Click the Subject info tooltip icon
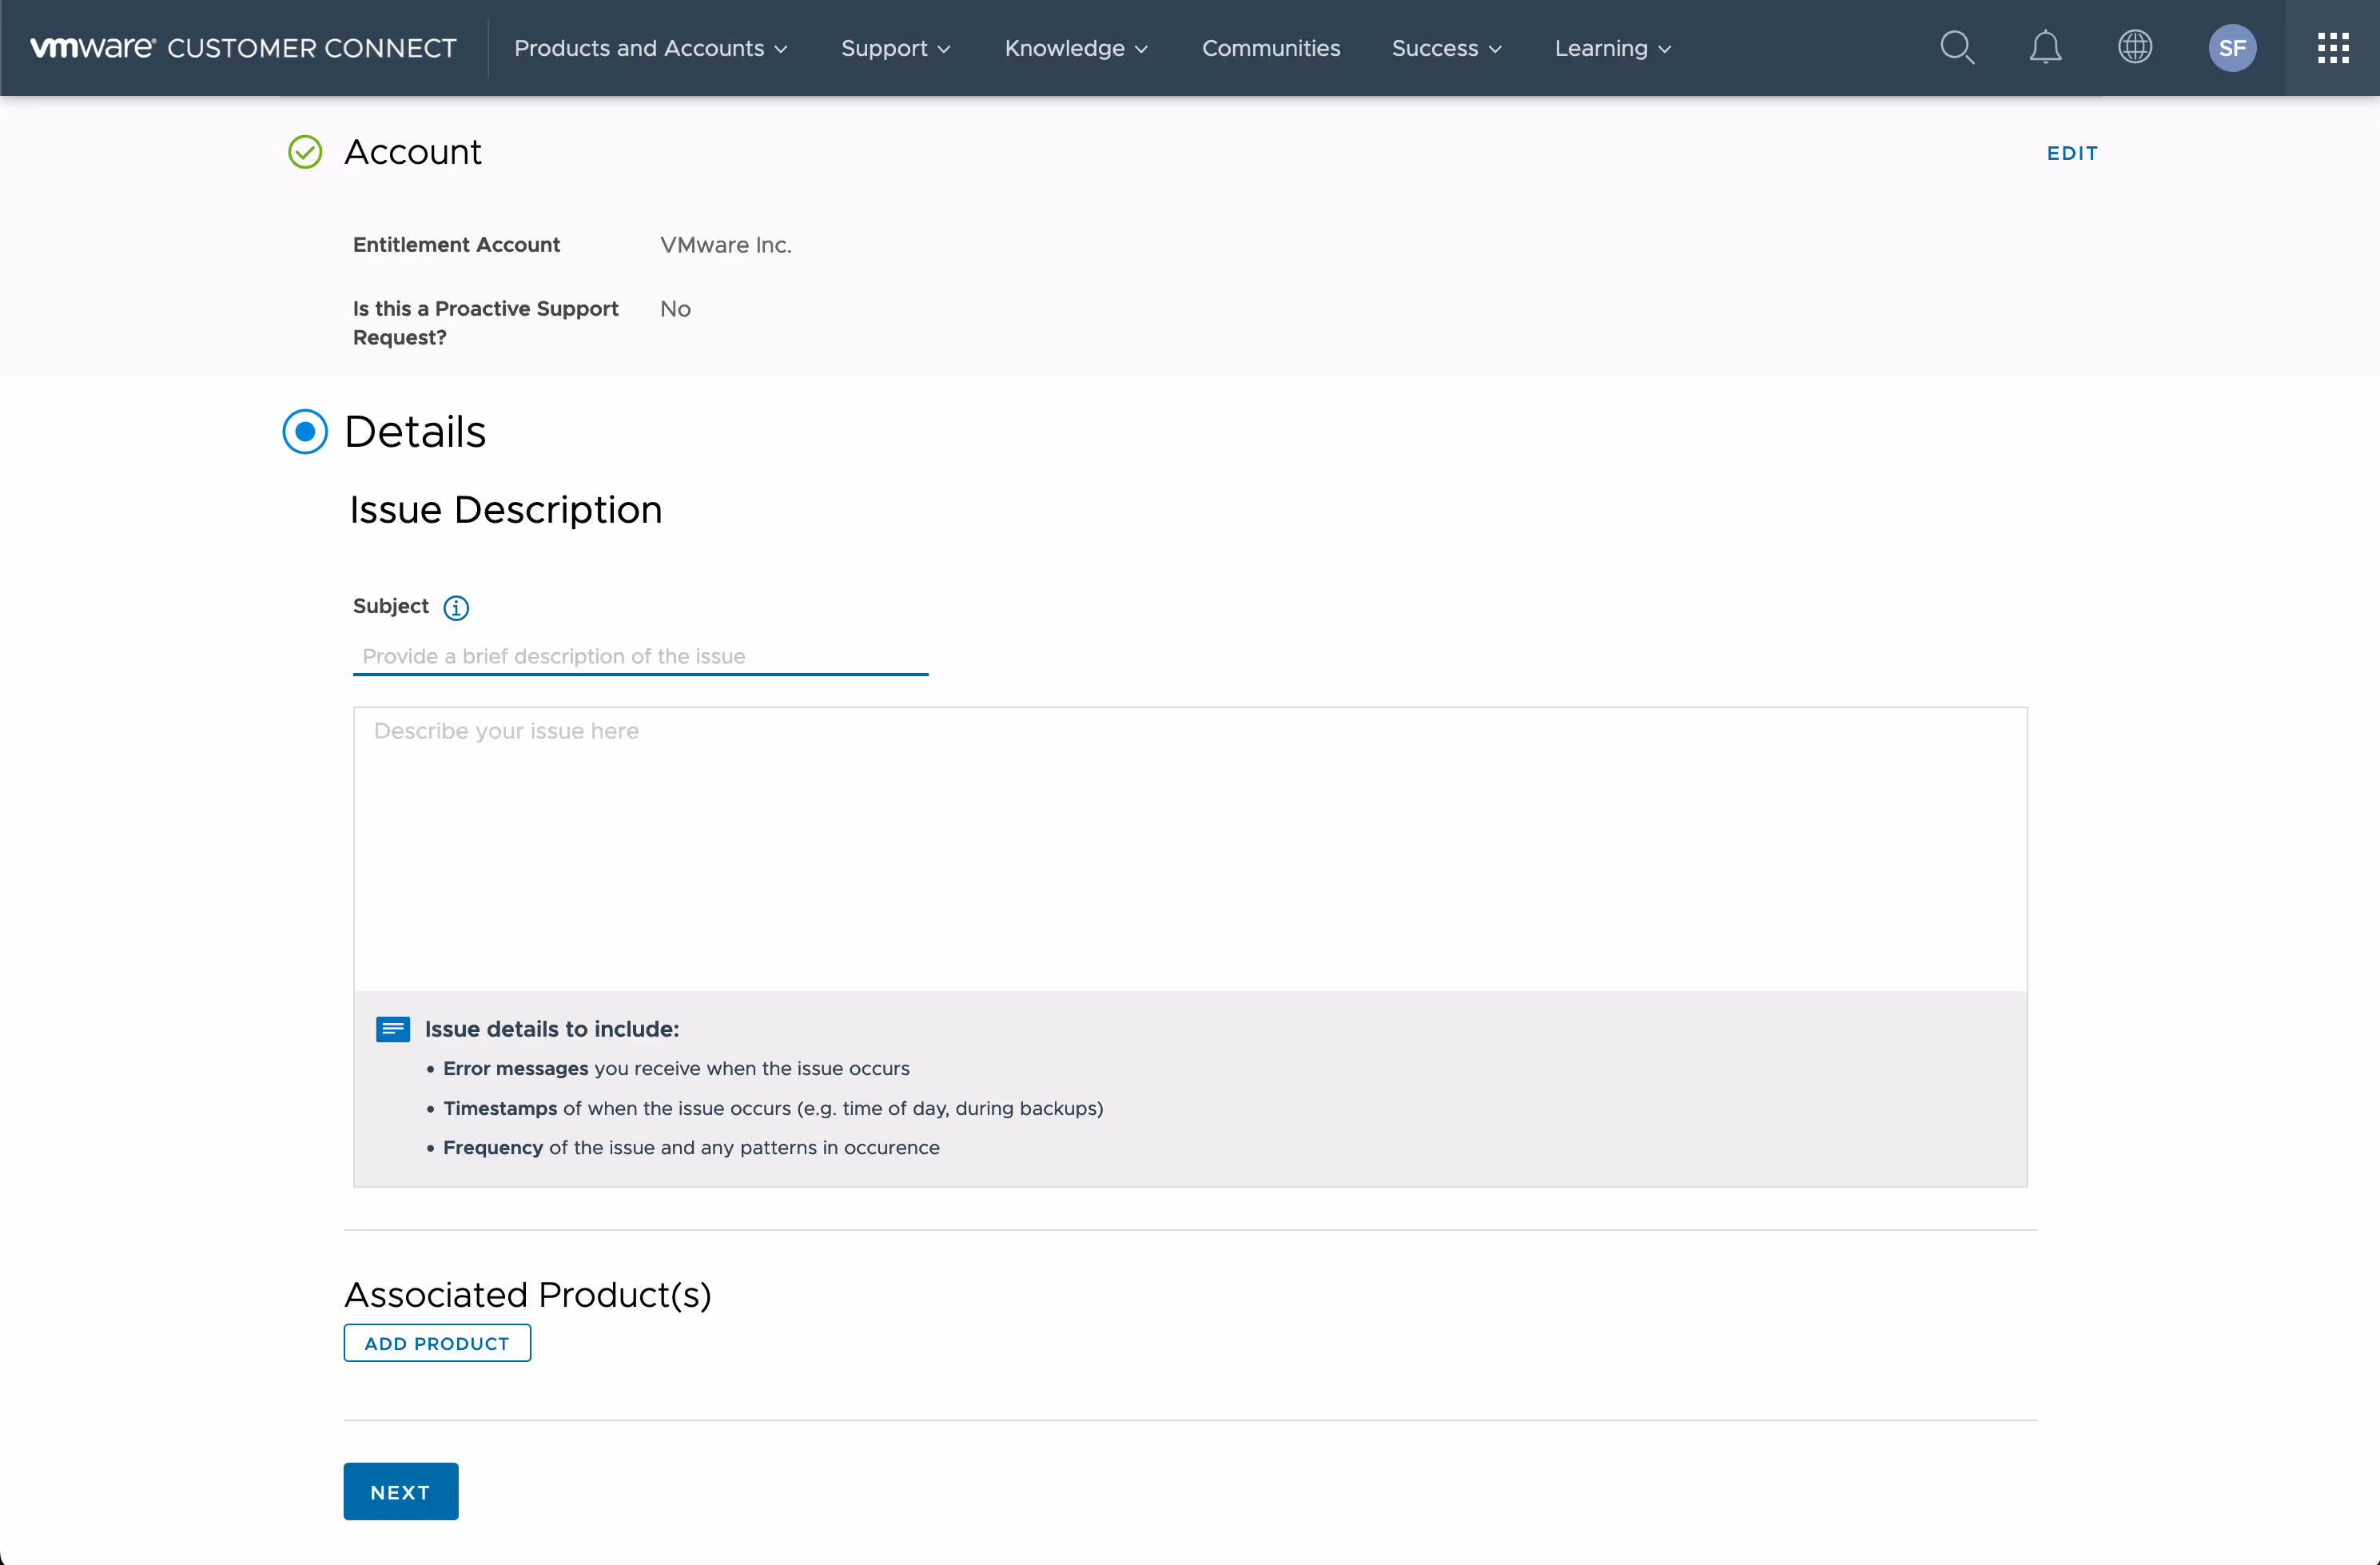 (x=456, y=608)
